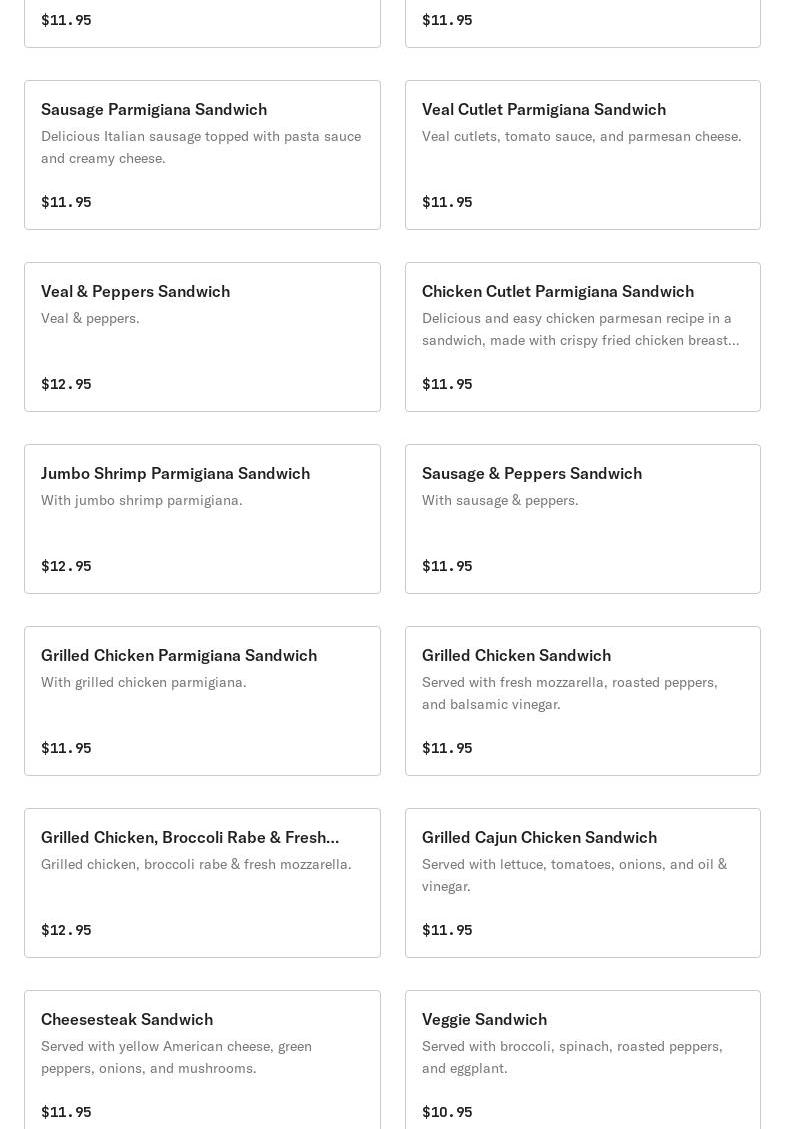Select the Grilled Chicken Sandwich item
The width and height of the screenshot is (785, 1129).
(583, 701)
